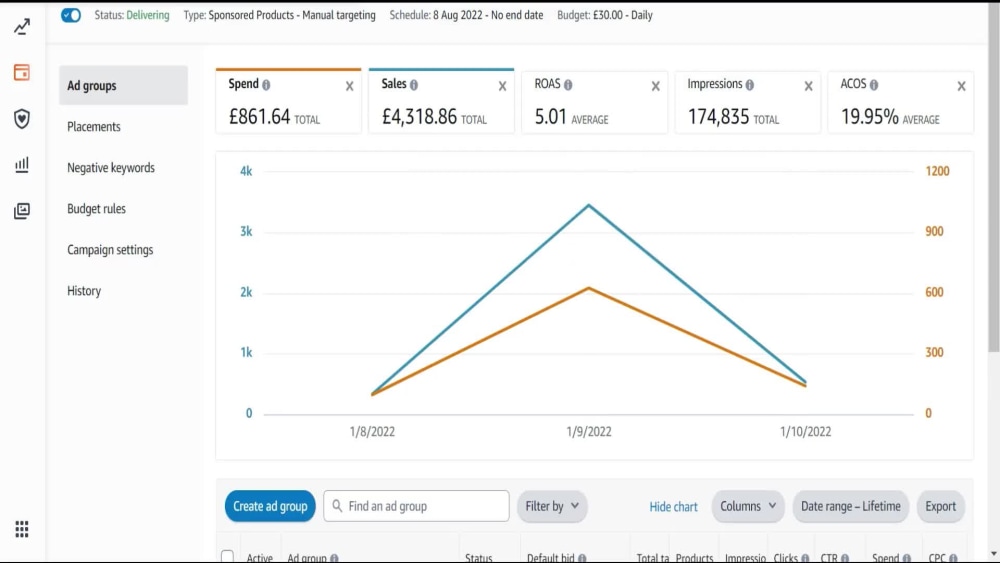Image resolution: width=1000 pixels, height=563 pixels.
Task: Open Negative keywords section
Action: coord(111,168)
